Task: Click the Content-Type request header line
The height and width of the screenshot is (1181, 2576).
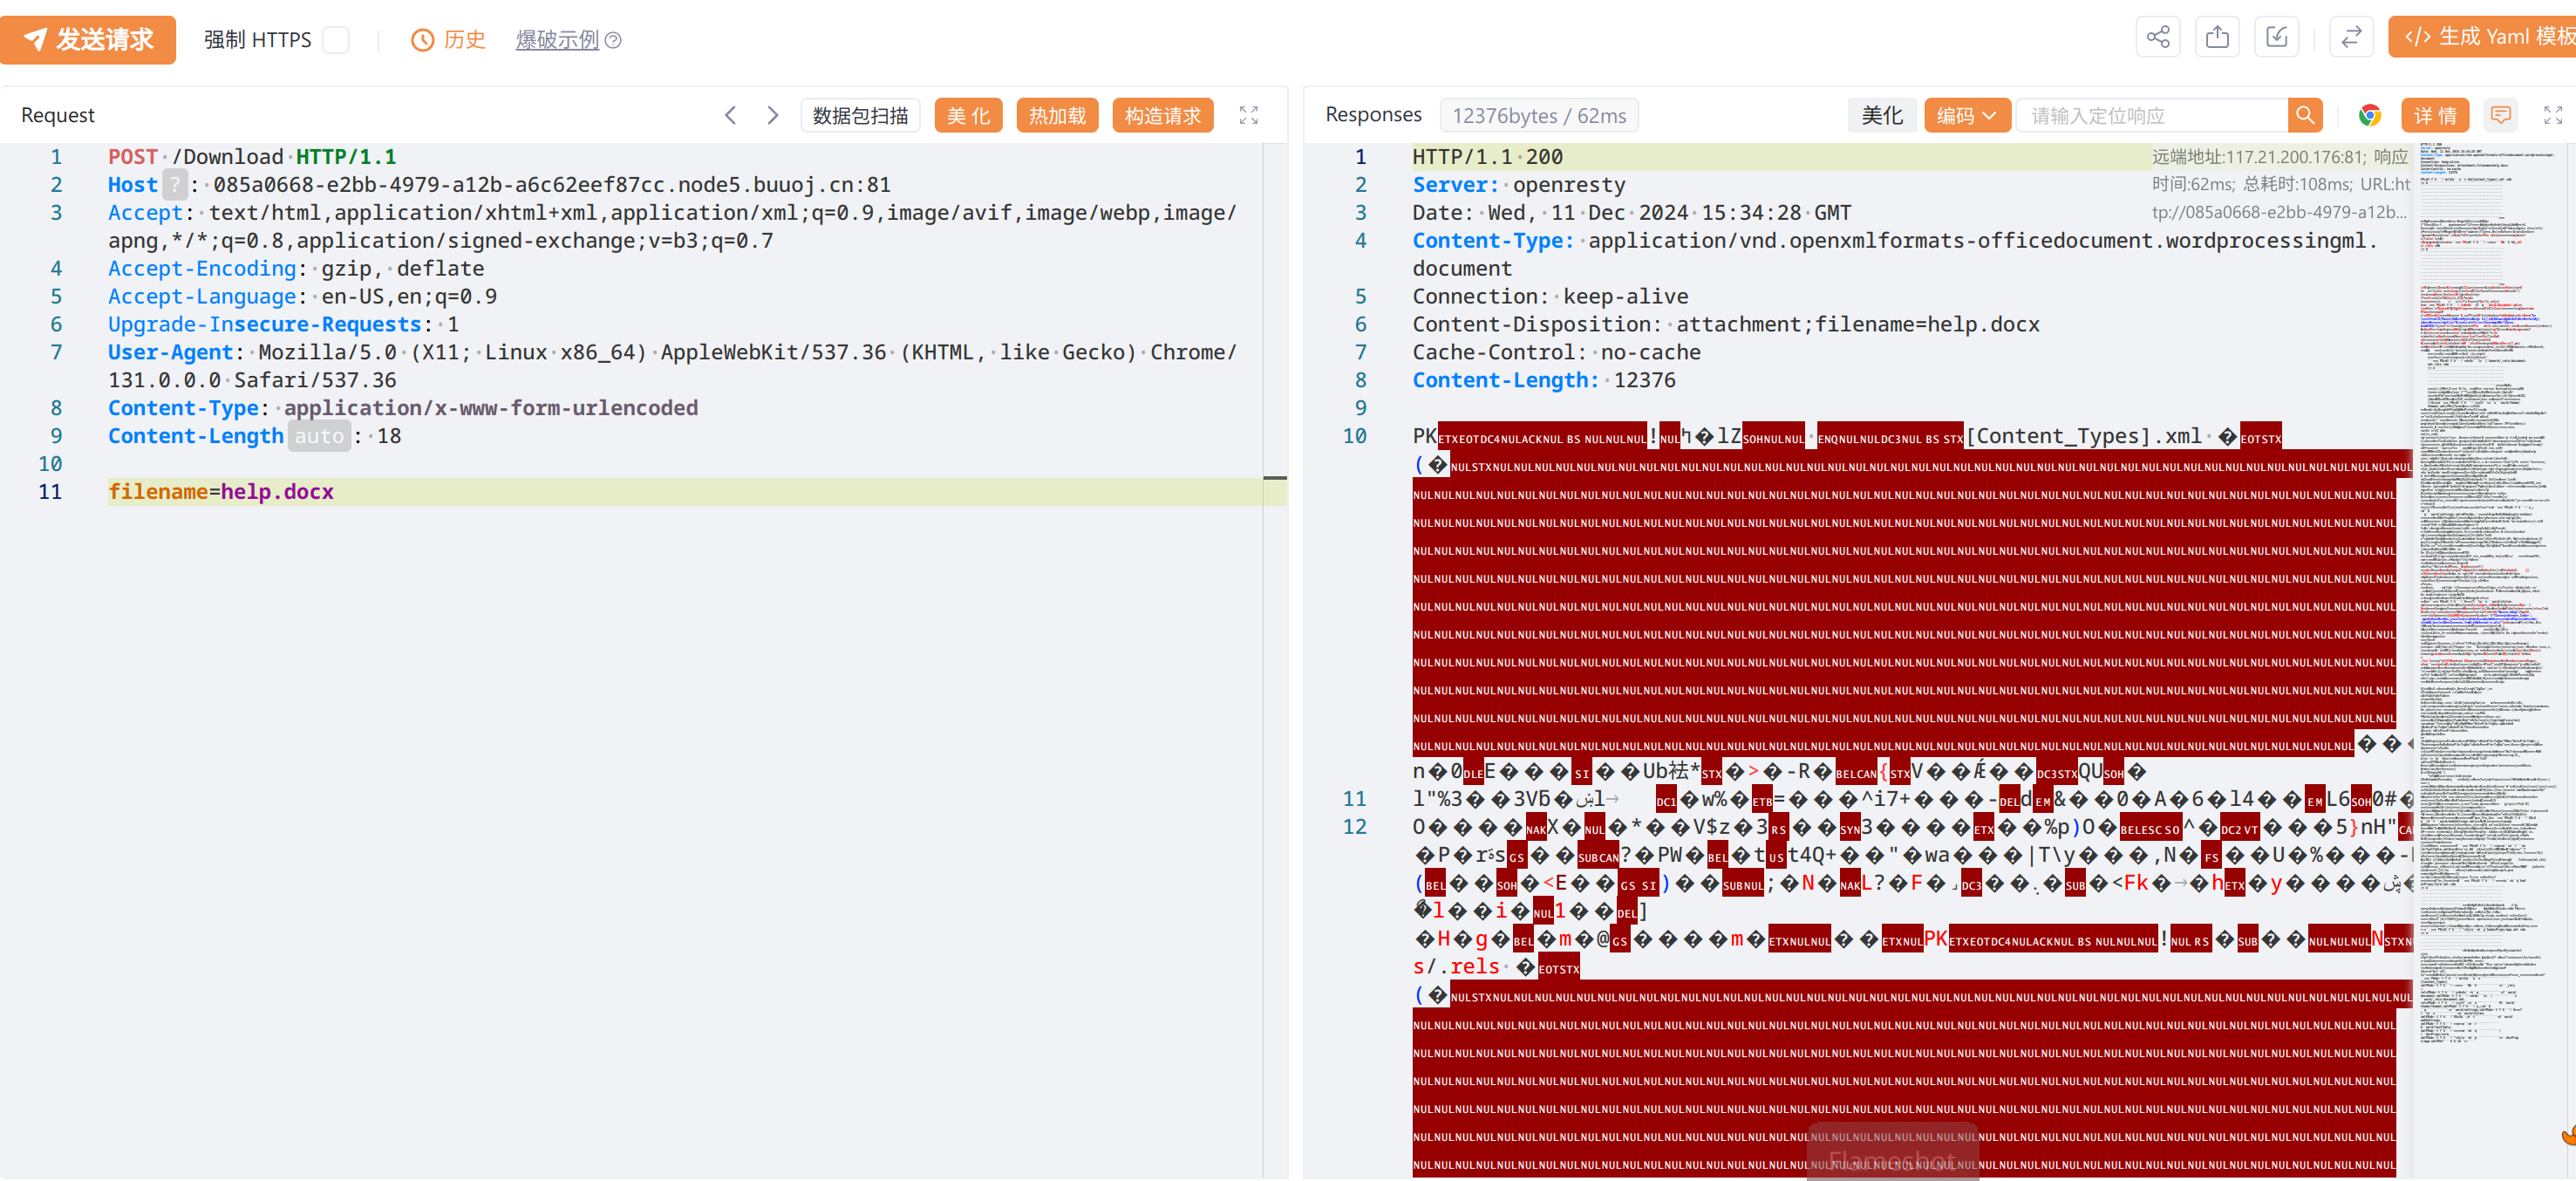Action: pyautogui.click(x=403, y=408)
